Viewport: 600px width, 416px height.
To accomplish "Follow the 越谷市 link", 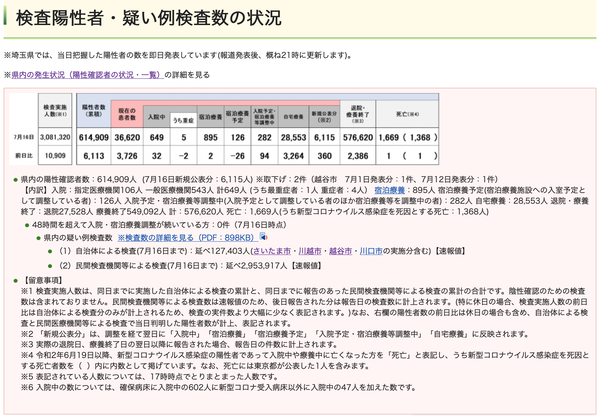I will [340, 251].
